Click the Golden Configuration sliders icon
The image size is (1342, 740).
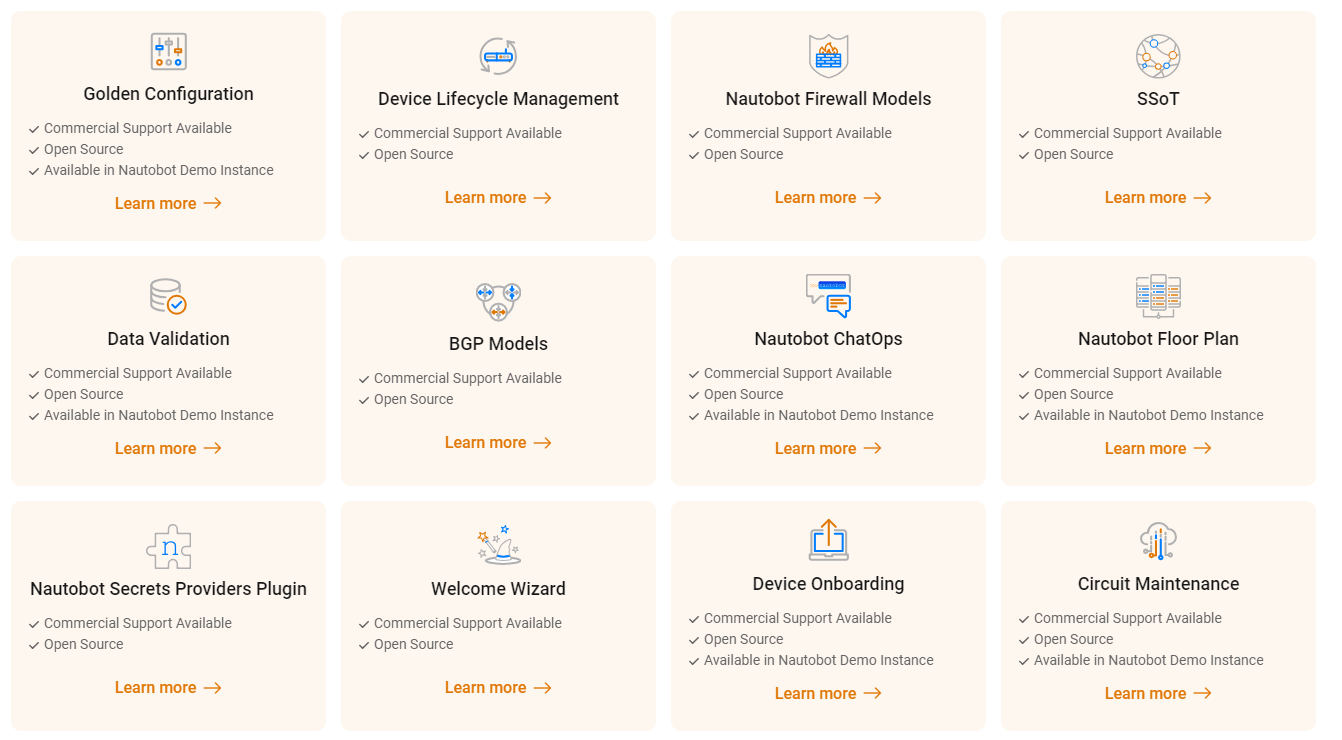coord(168,52)
